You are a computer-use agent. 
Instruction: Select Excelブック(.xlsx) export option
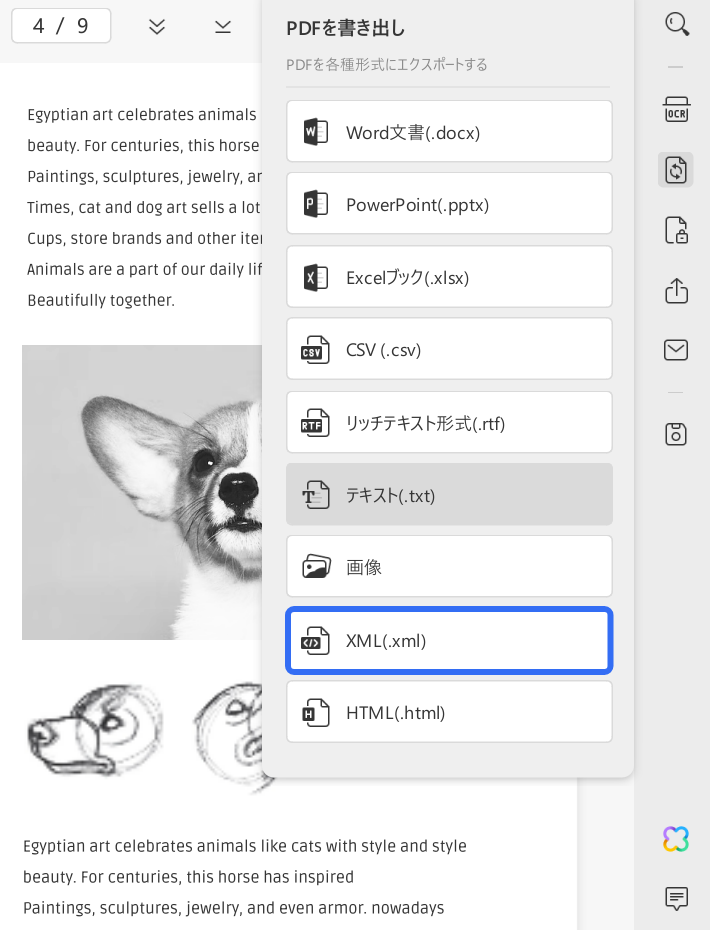(x=449, y=277)
